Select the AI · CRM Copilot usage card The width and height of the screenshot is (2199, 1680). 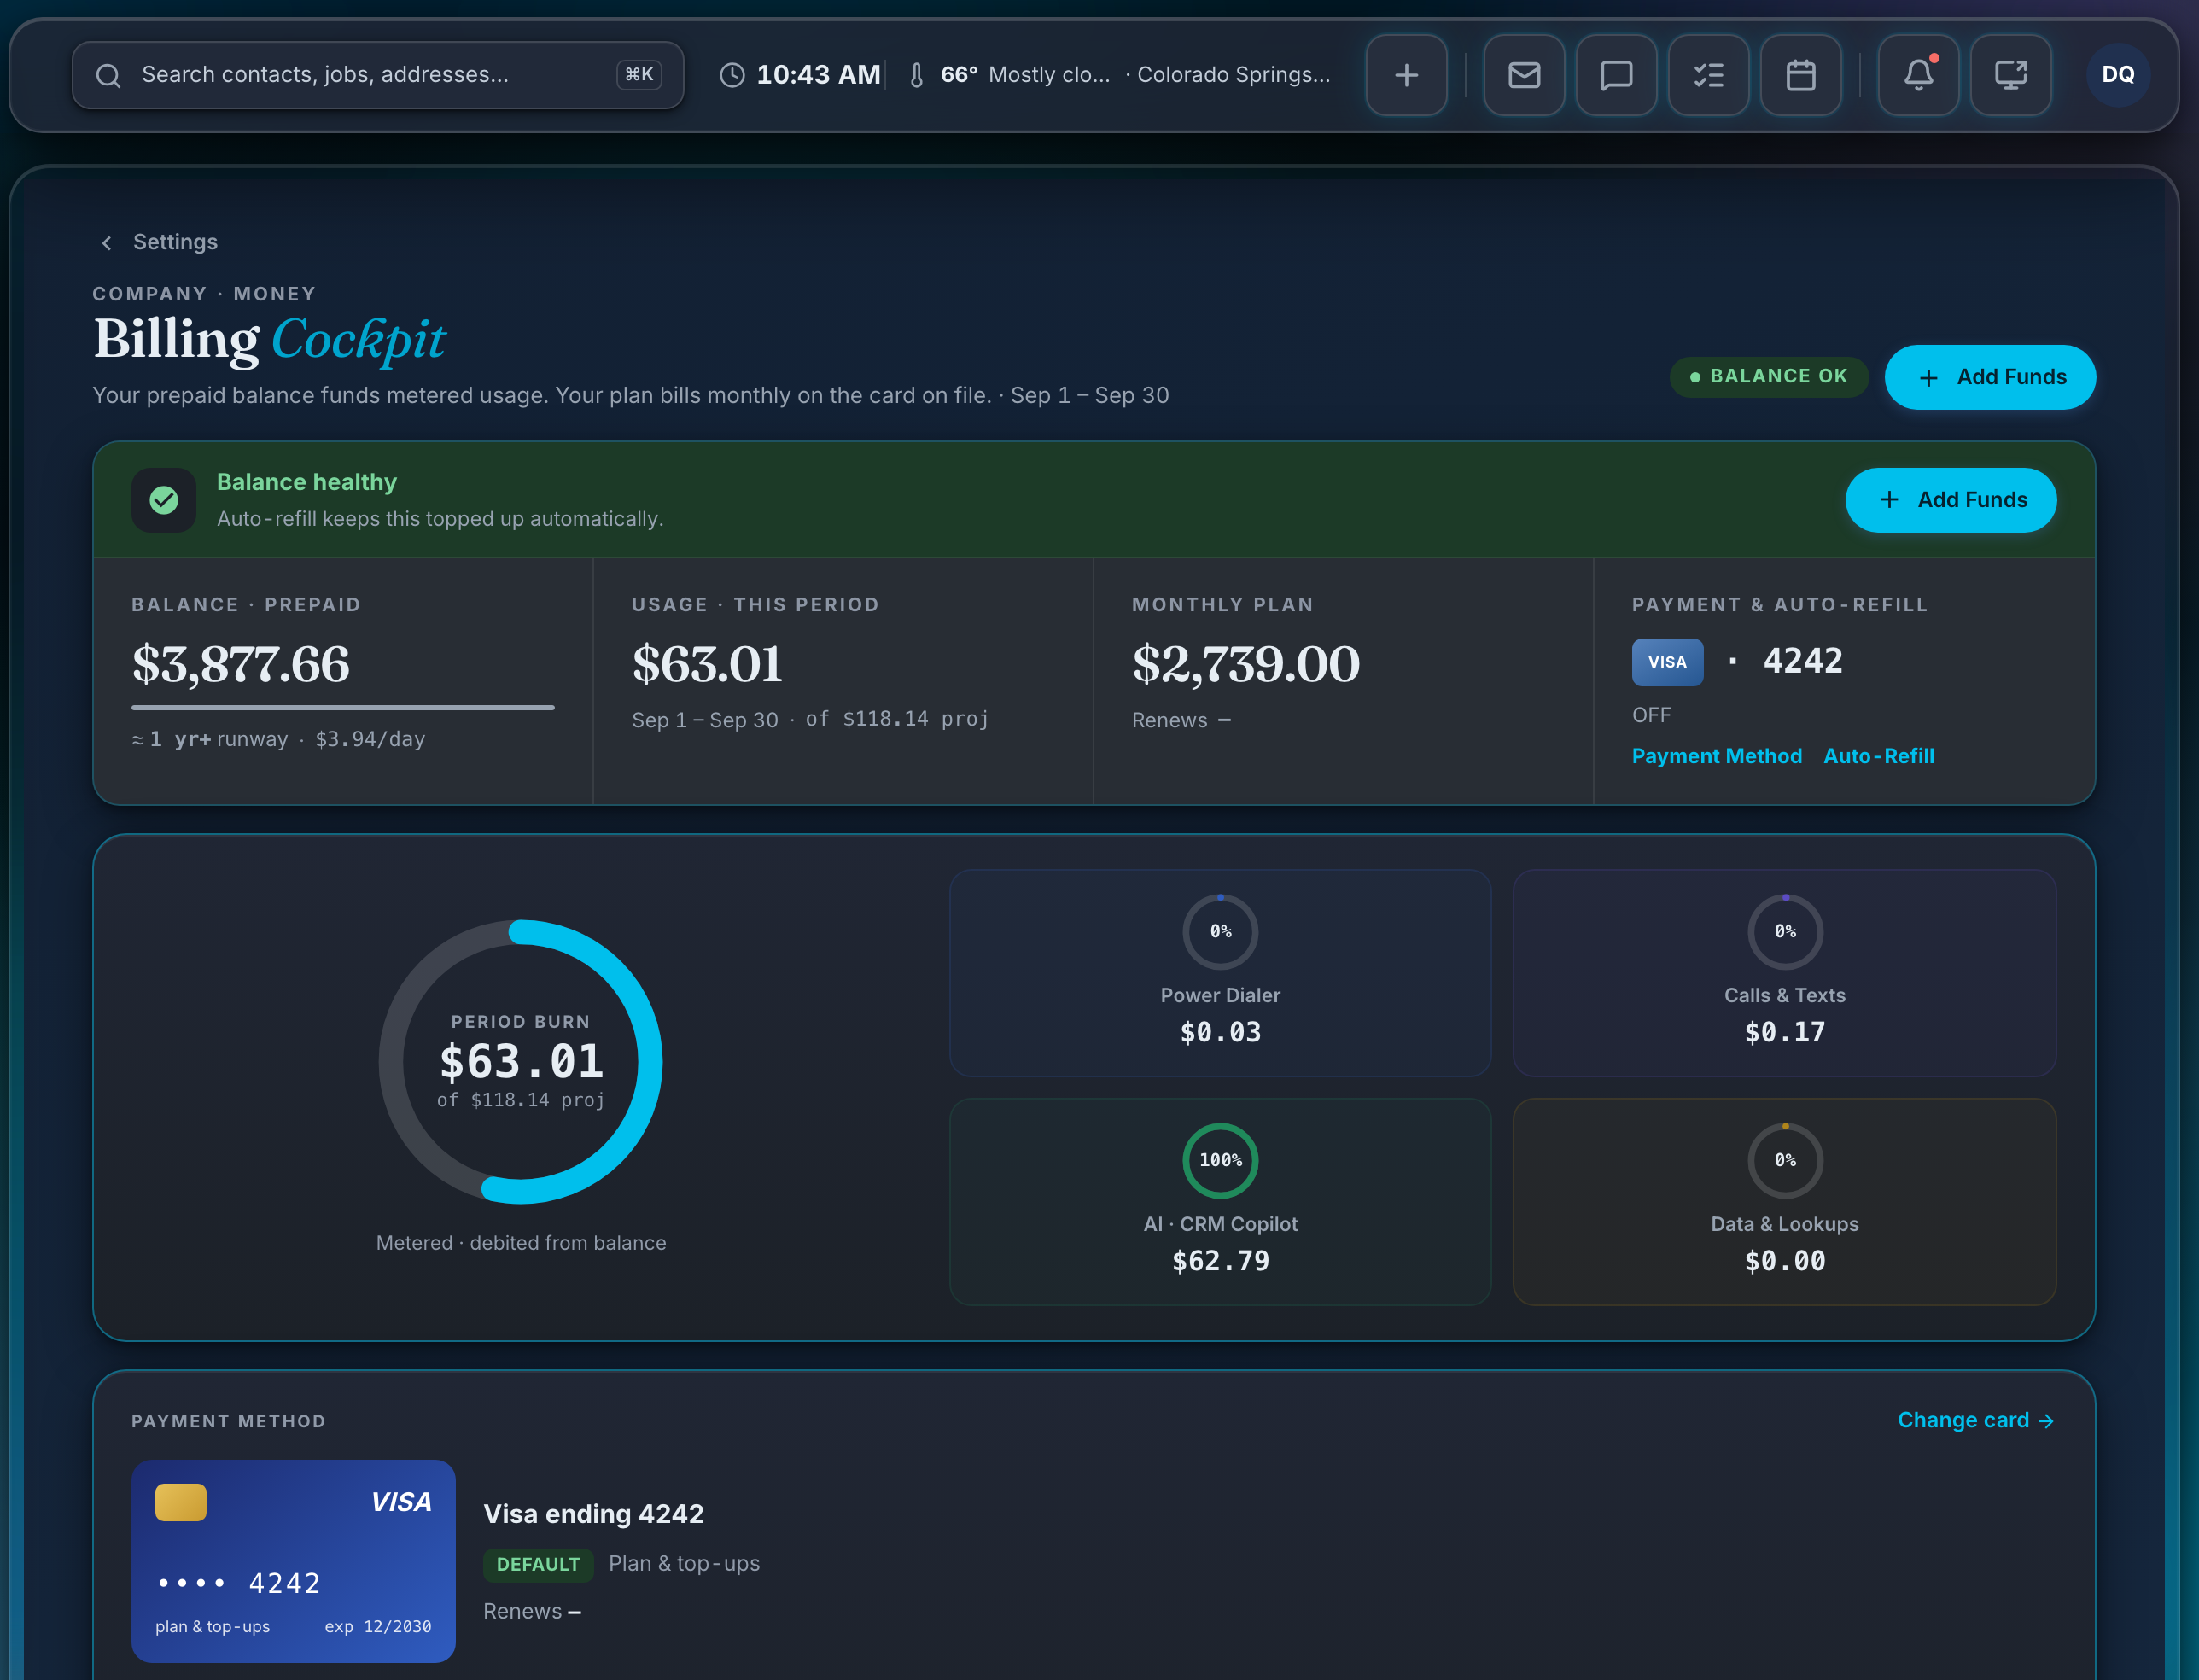[x=1220, y=1202]
